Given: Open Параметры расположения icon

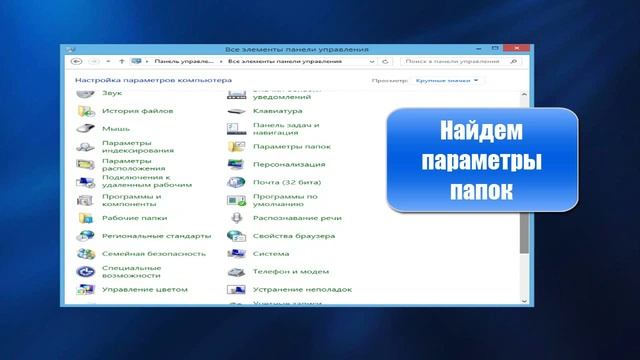Looking at the screenshot, I should (x=86, y=164).
